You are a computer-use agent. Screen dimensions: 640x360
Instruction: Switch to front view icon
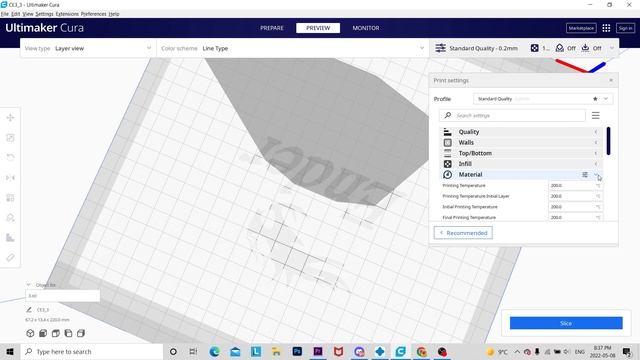(43, 333)
